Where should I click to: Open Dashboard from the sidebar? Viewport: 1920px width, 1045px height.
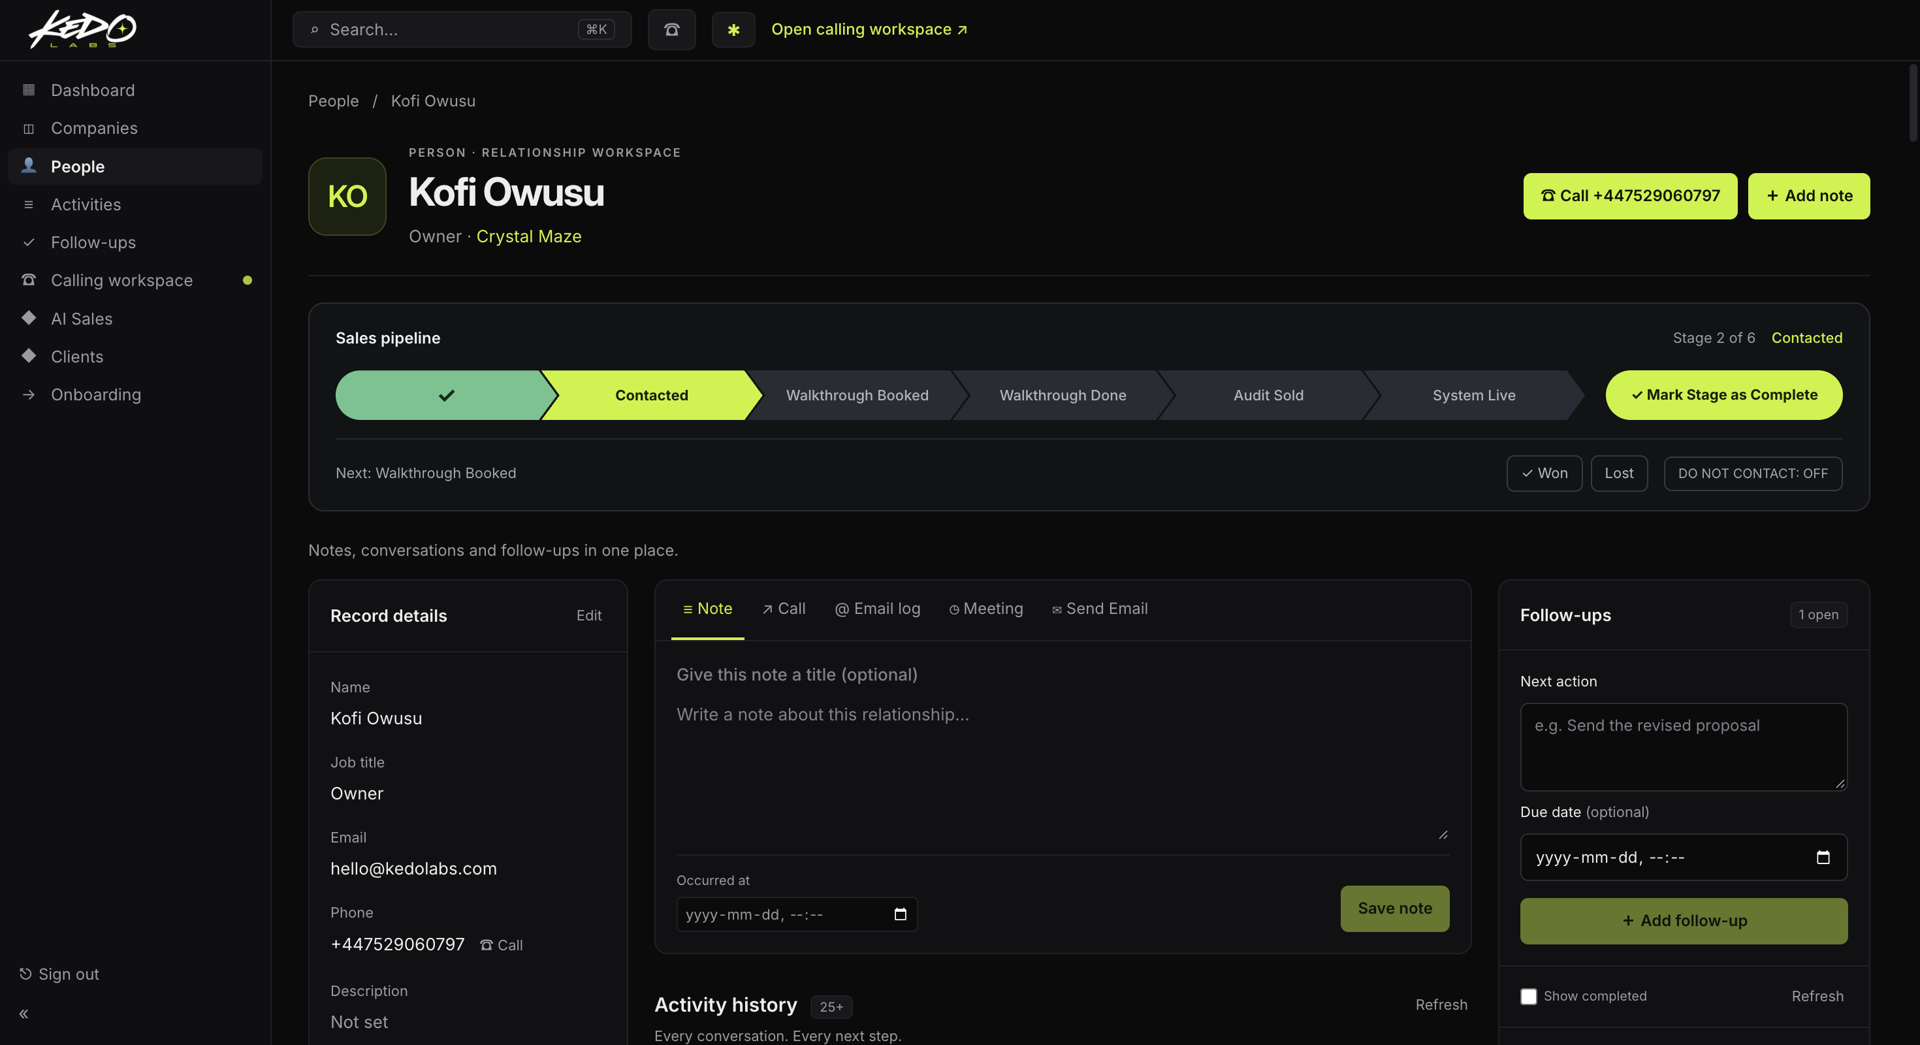[135, 90]
